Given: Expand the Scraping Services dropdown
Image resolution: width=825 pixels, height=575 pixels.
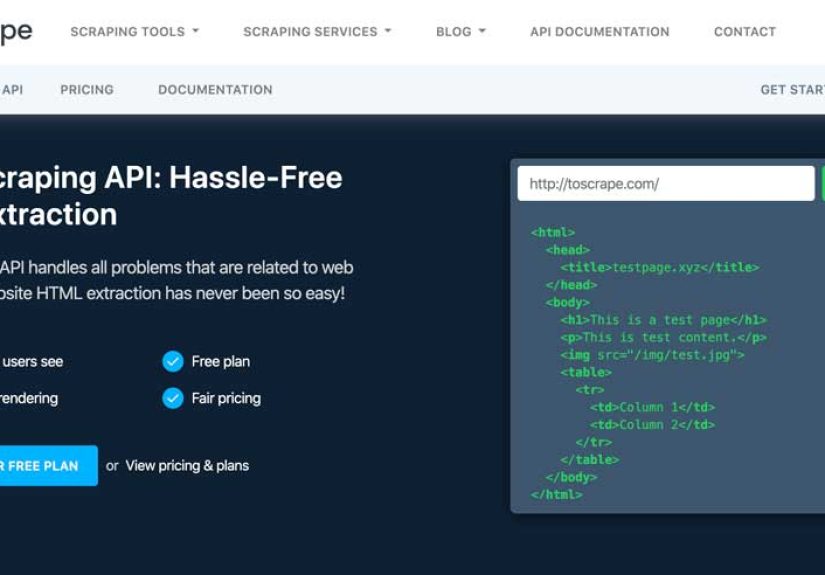Looking at the screenshot, I should tap(317, 32).
